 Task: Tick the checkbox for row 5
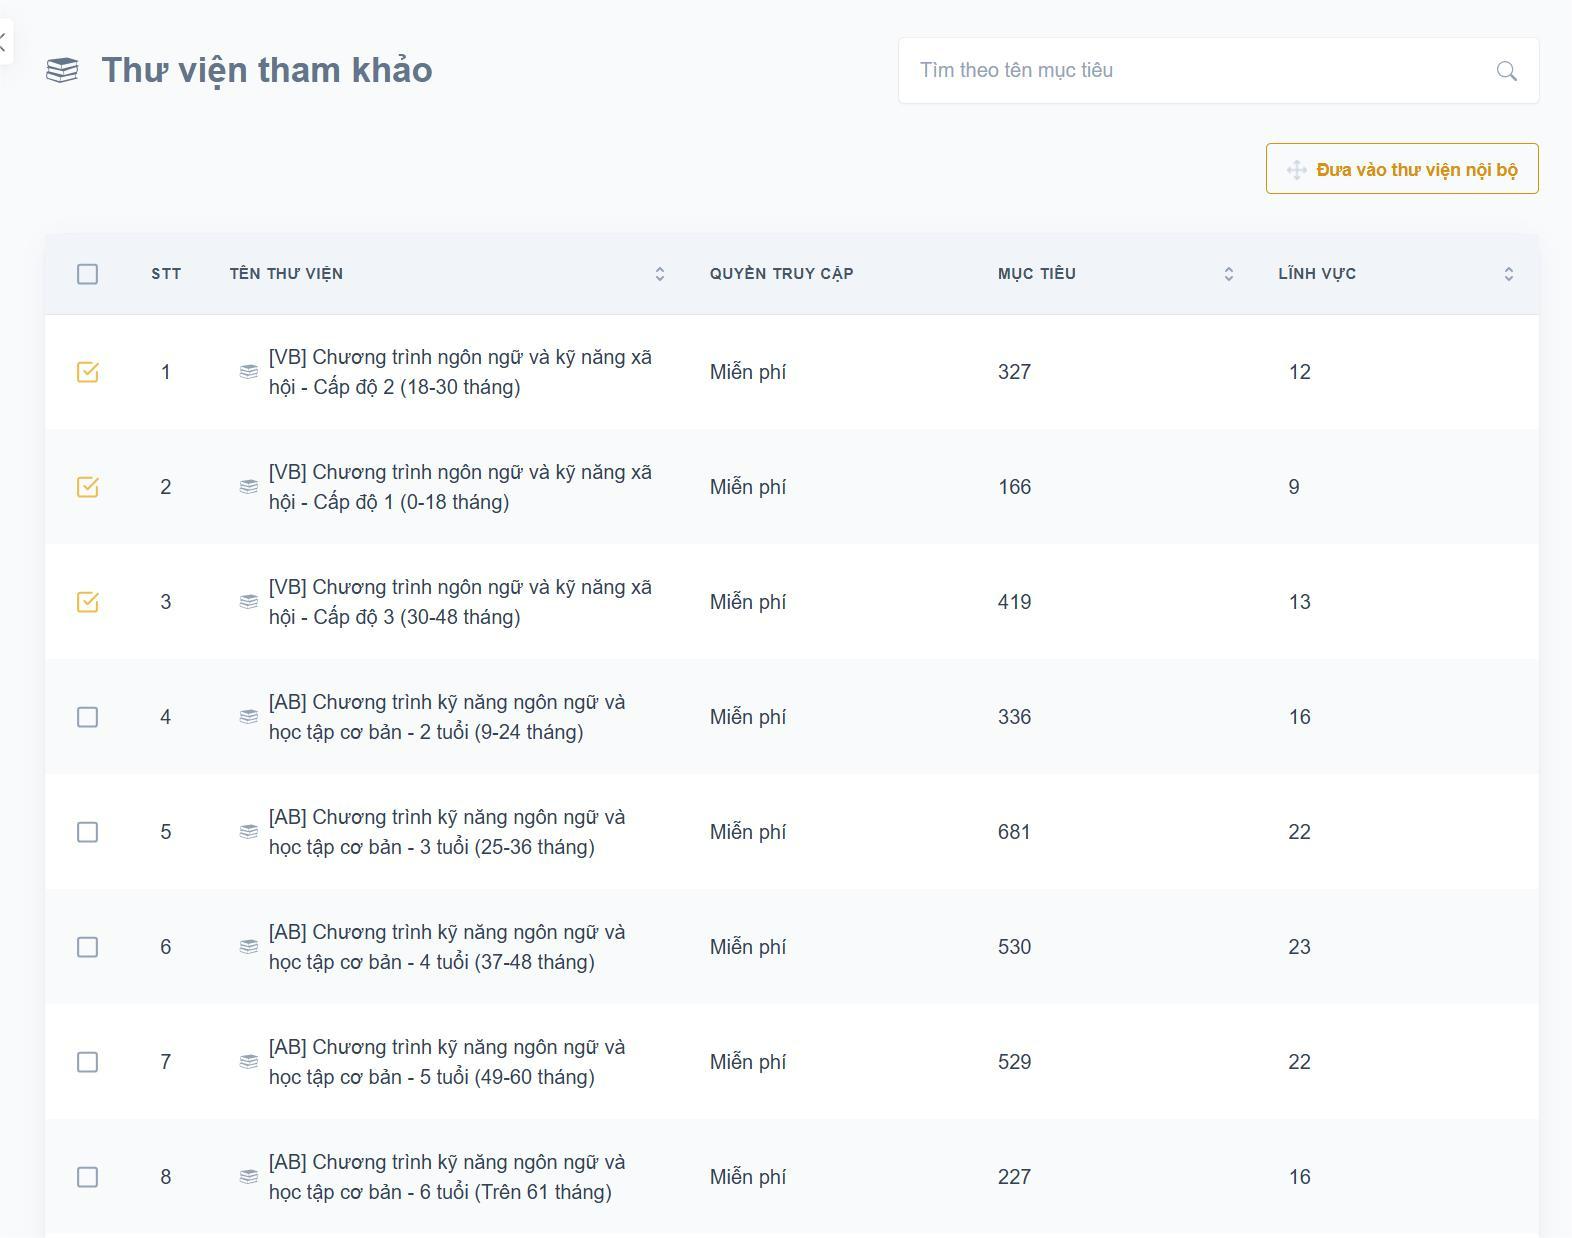tap(88, 832)
